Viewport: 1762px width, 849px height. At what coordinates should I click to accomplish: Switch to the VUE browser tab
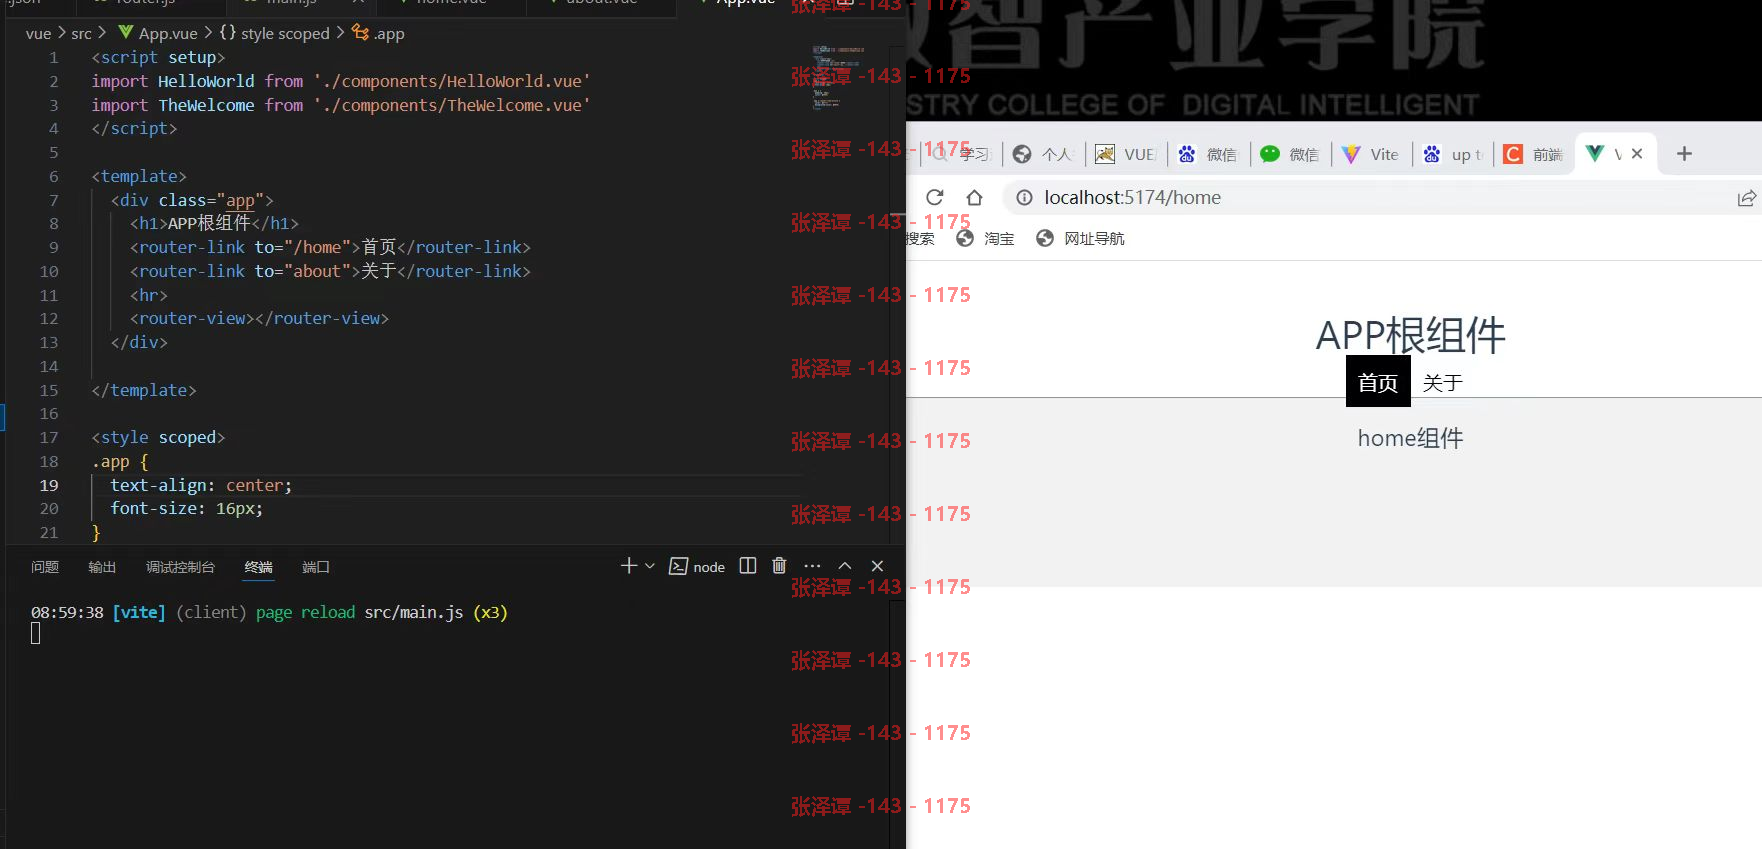click(1125, 154)
